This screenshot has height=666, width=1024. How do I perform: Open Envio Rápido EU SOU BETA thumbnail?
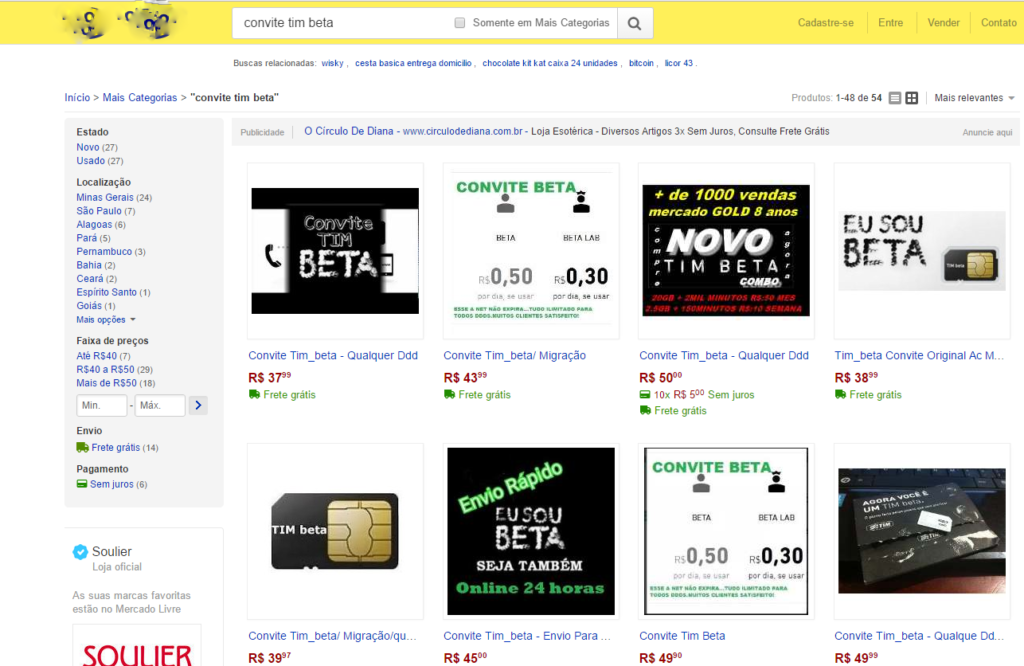(530, 531)
